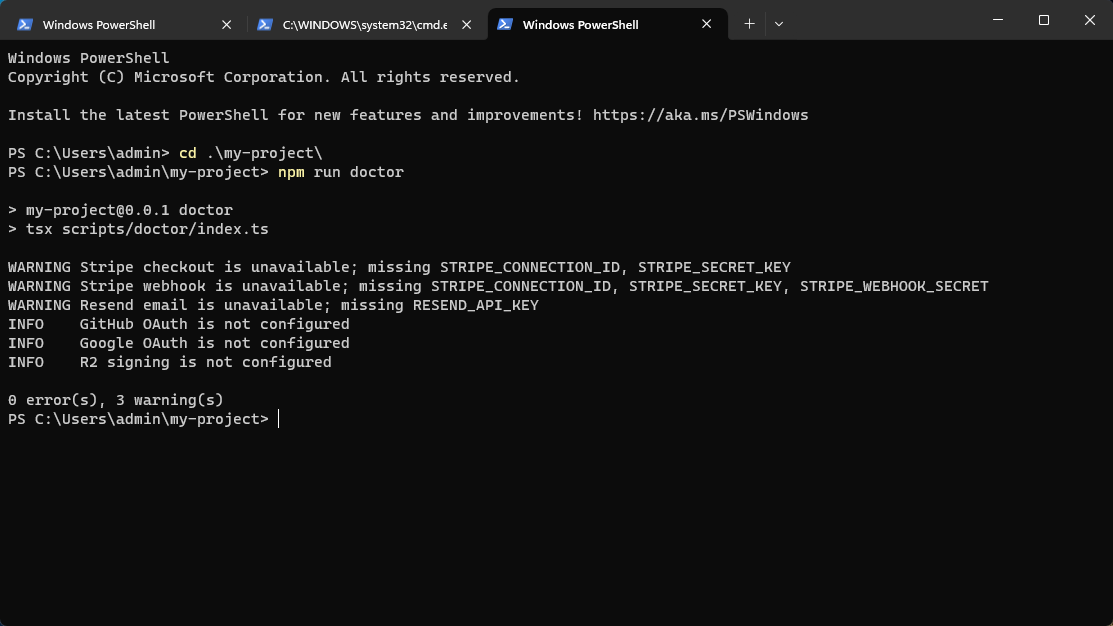Click the 'GitHub OAuth is not configured' line
Screen dimensions: 1113x626
[179, 324]
